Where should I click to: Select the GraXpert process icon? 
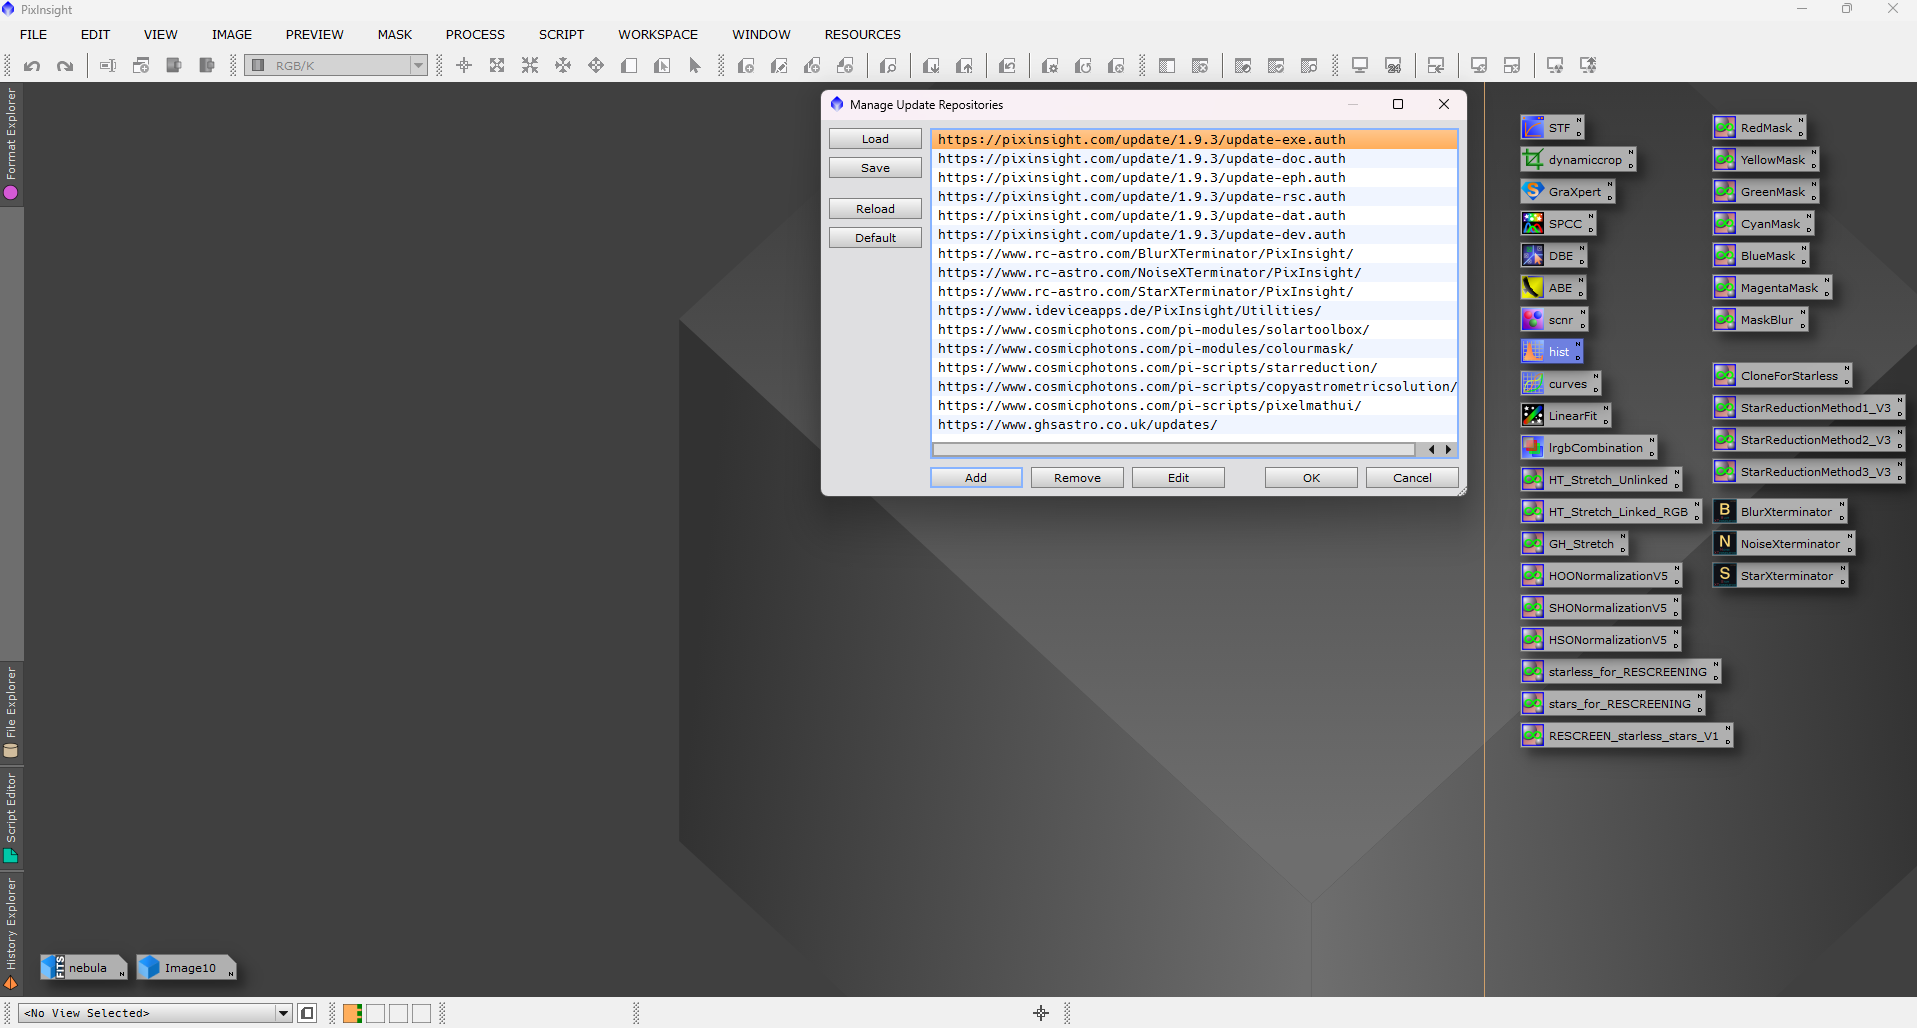tap(1566, 192)
